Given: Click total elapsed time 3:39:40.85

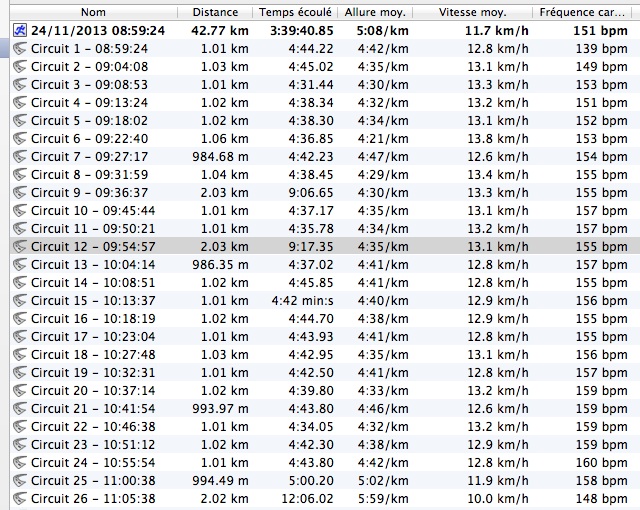Looking at the screenshot, I should click(x=302, y=31).
